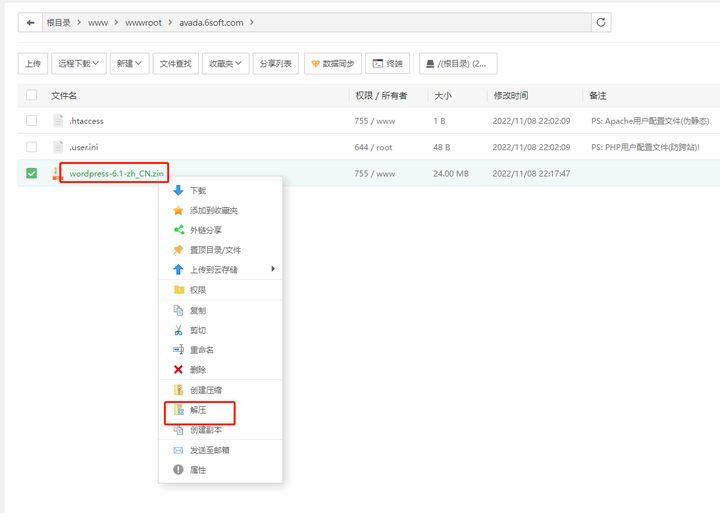720x513 pixels.
Task: Click the archive icon for 创建压缩
Action: [178, 390]
